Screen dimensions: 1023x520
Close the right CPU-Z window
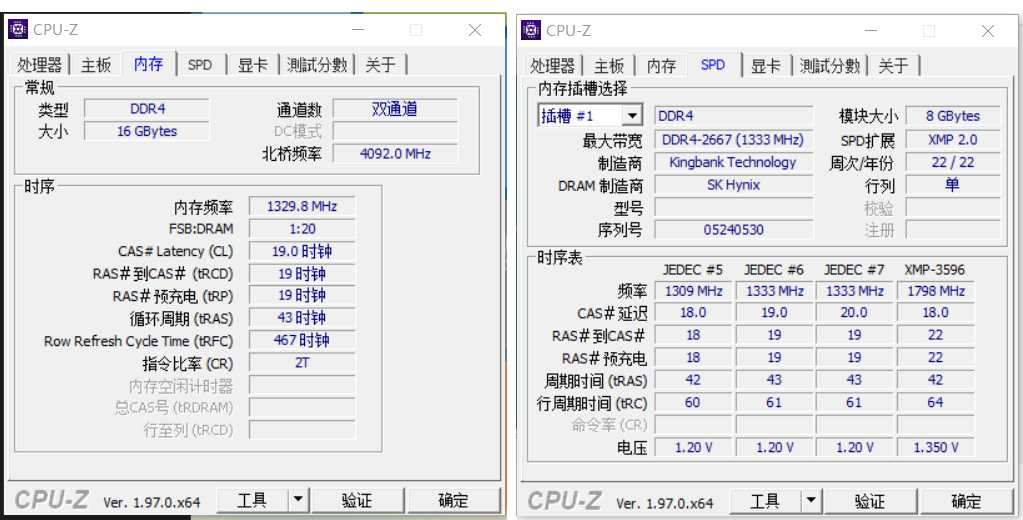[988, 31]
